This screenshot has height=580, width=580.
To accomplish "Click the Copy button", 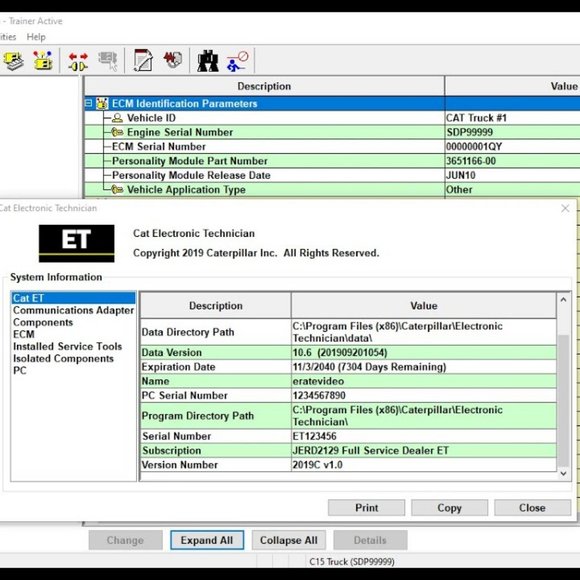I will (x=449, y=508).
